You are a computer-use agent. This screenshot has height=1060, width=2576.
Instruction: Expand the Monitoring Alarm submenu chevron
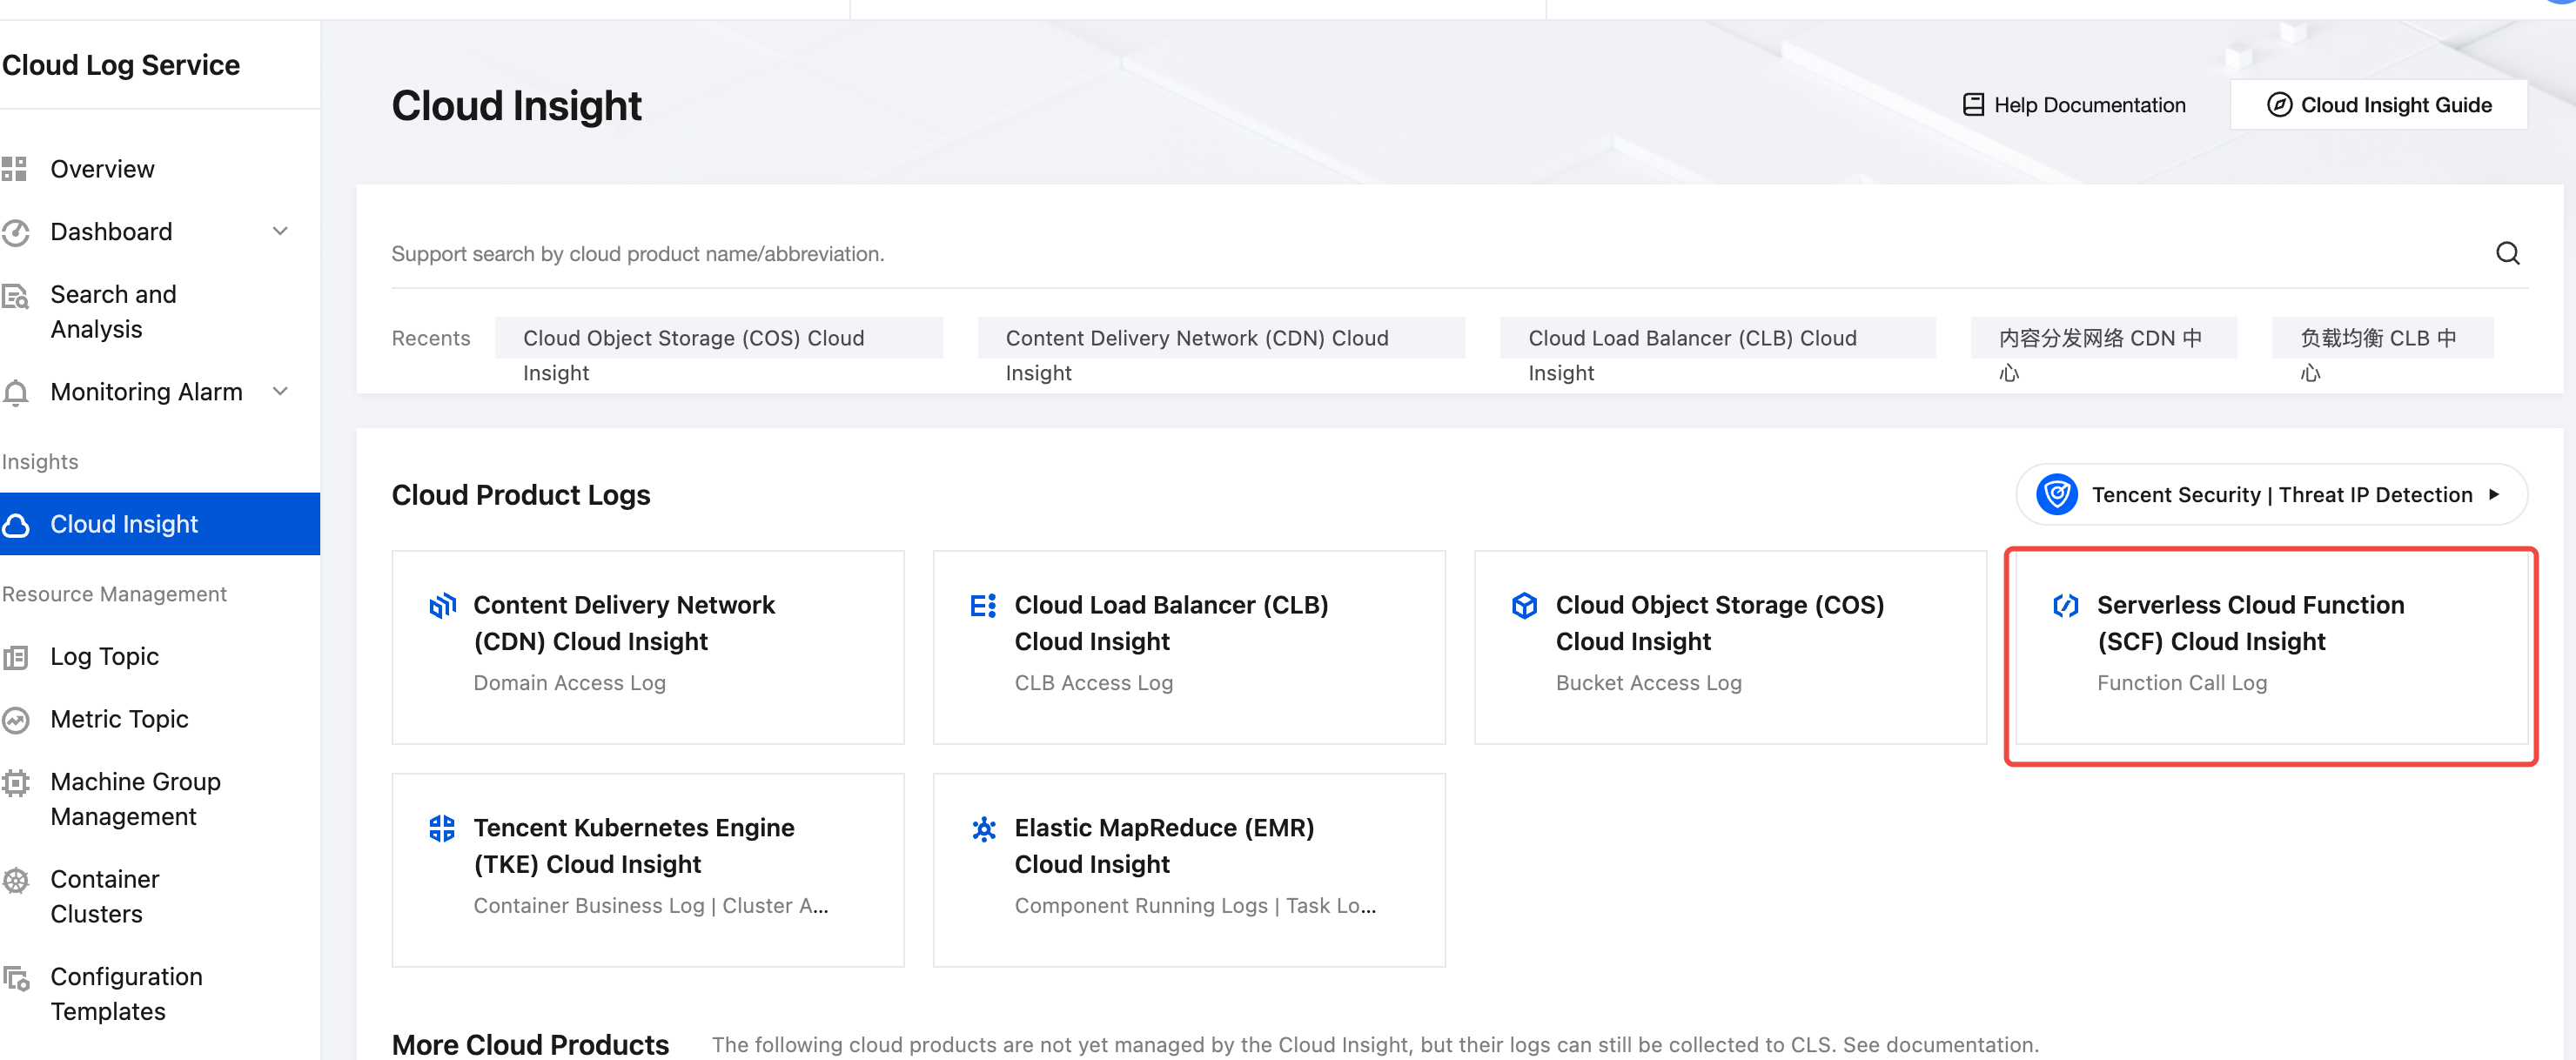point(280,391)
